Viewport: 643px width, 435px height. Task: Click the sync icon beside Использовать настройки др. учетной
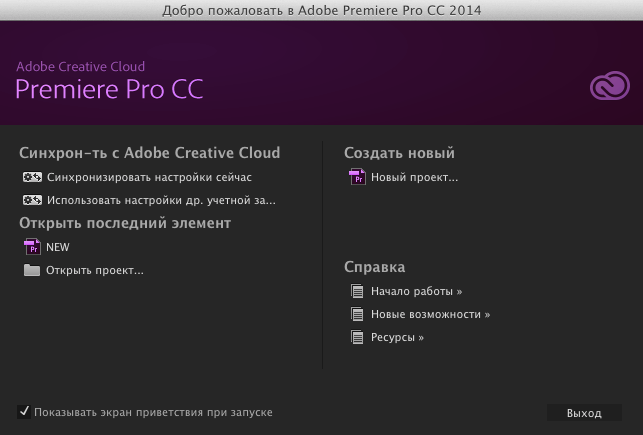click(32, 200)
